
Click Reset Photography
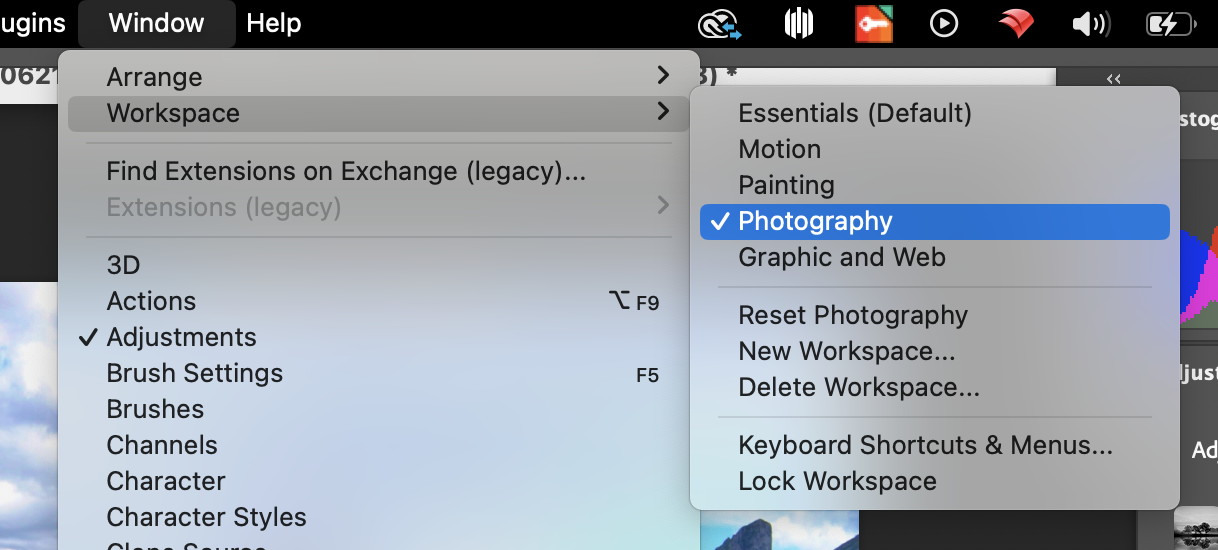click(x=853, y=315)
